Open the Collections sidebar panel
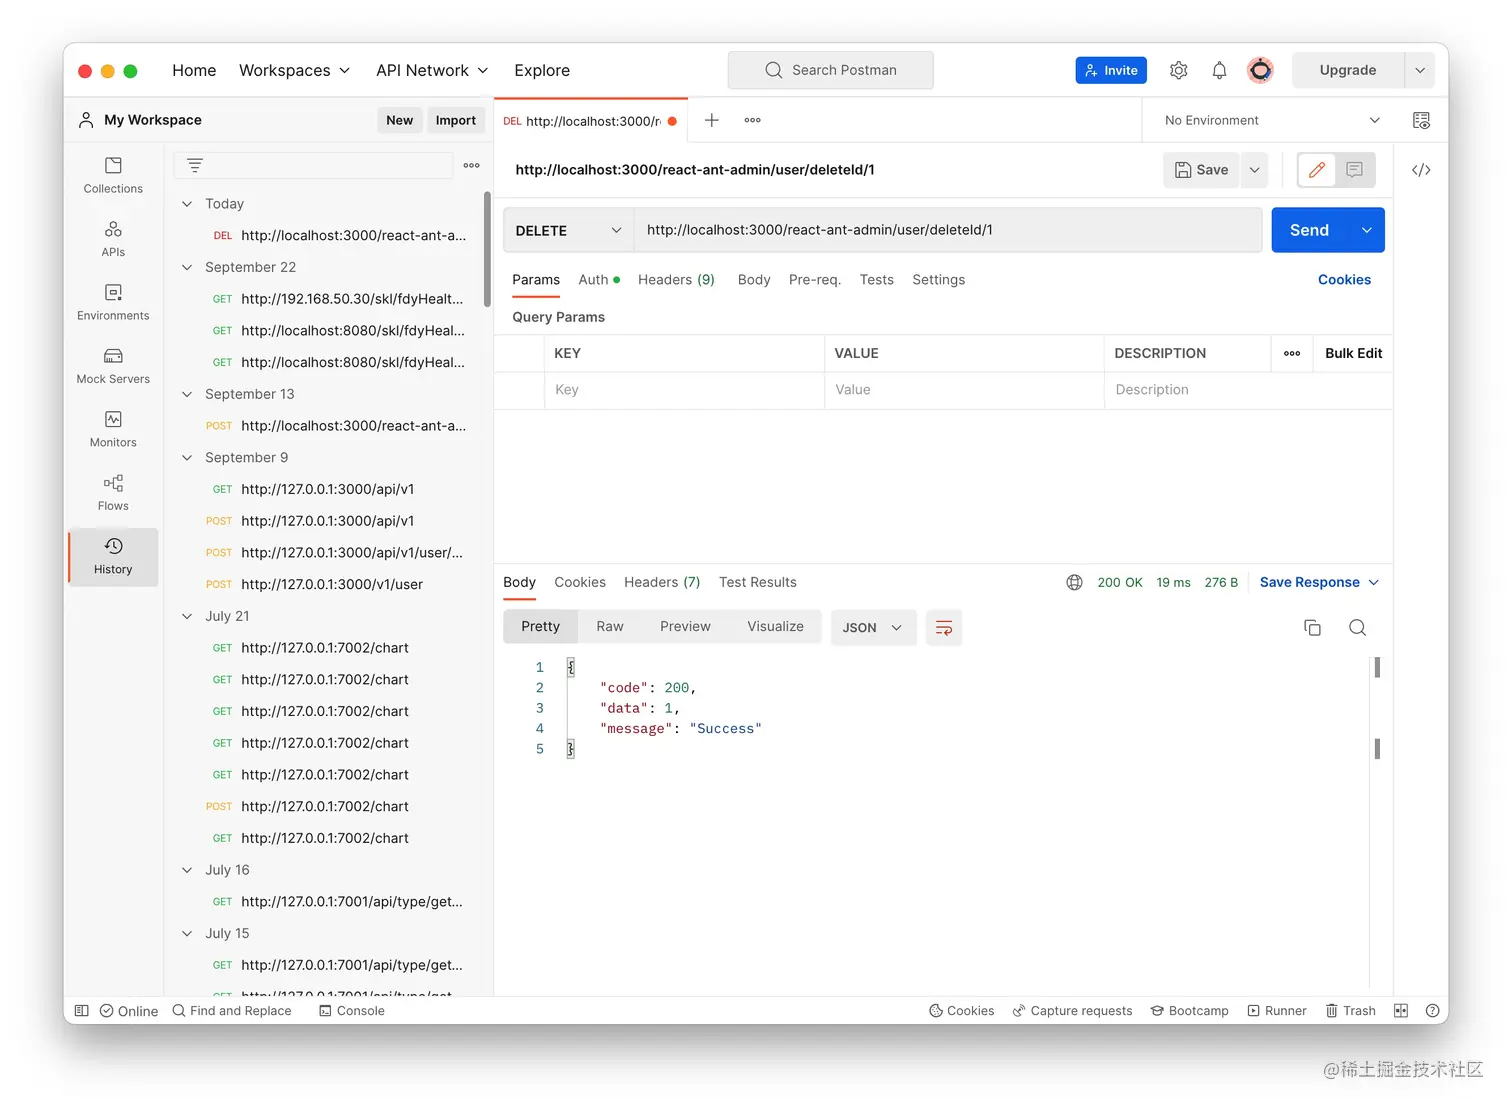This screenshot has height=1108, width=1512. point(113,175)
